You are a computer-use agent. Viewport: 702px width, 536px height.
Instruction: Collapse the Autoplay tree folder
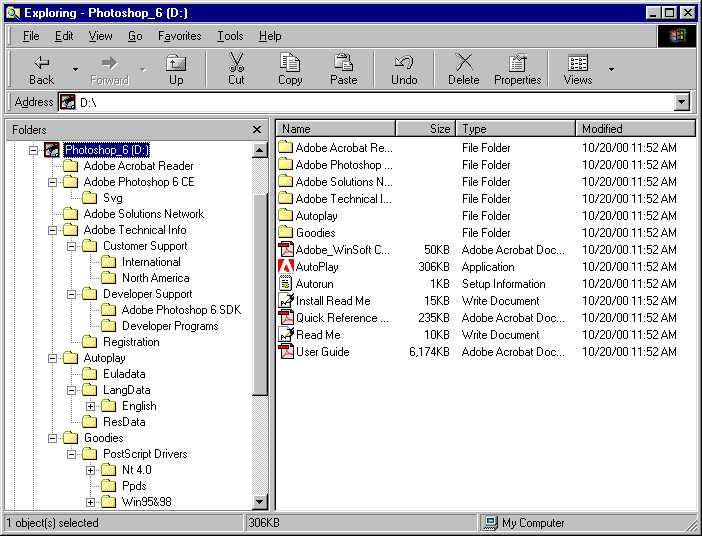(52, 358)
